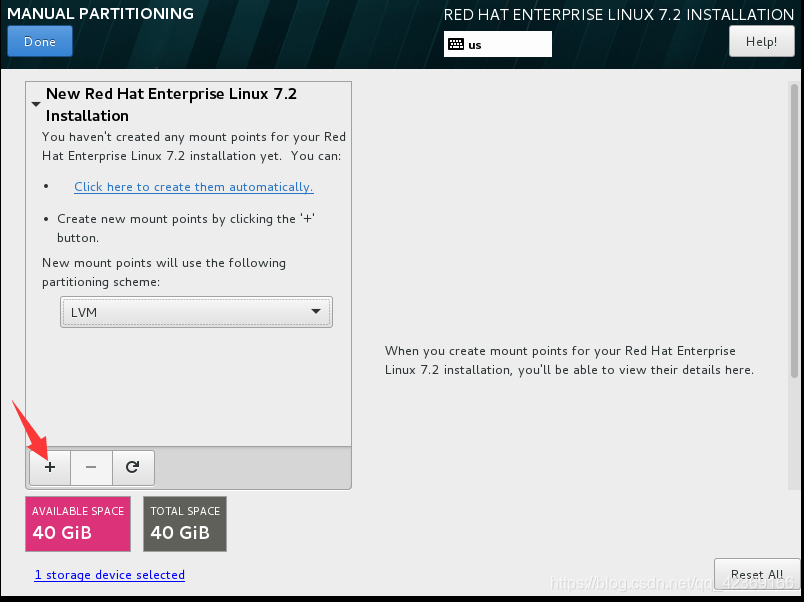Click the keyboard layout icon
This screenshot has height=602, width=804.
click(456, 44)
